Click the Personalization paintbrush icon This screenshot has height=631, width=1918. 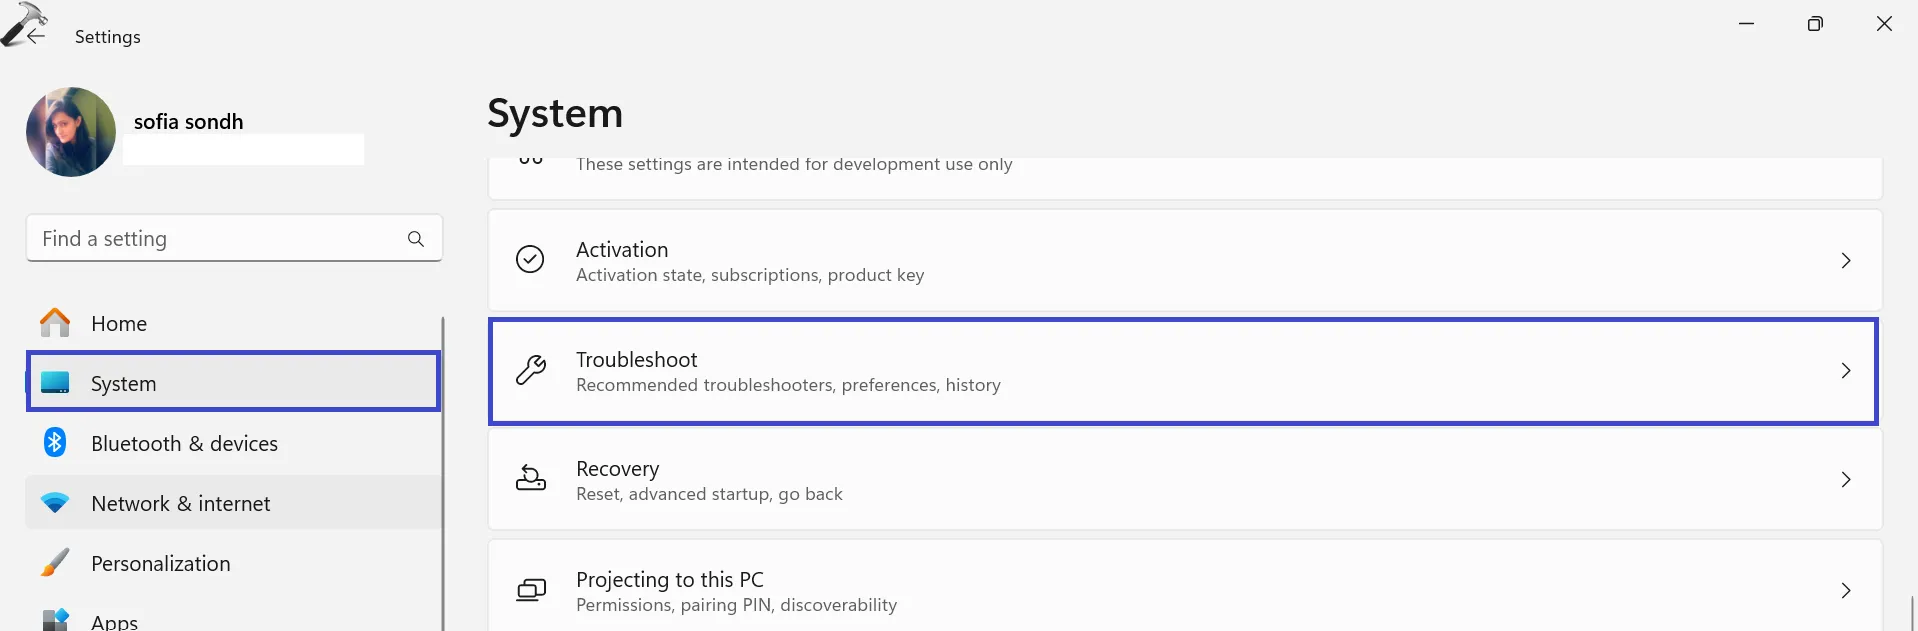coord(55,563)
